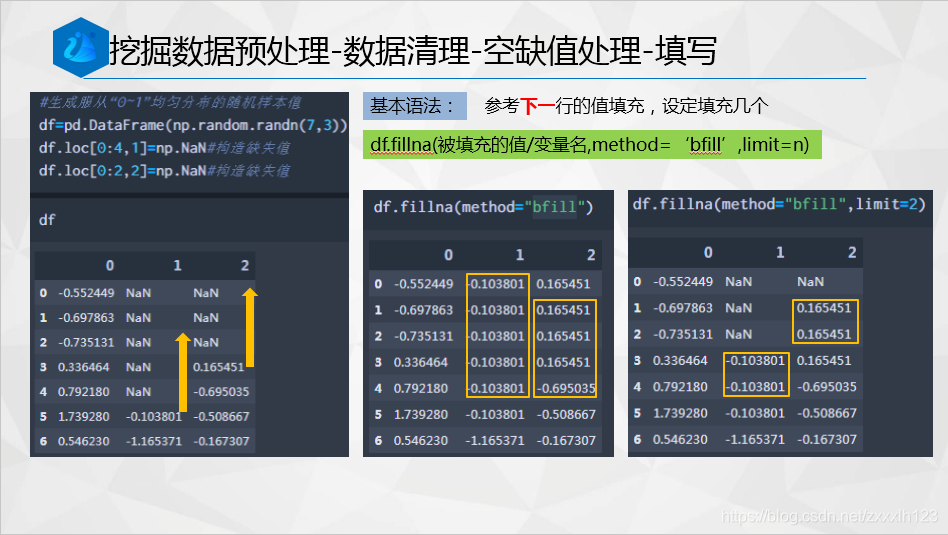
Task: Click 0.336464 in the middle bfill table
Action: click(x=421, y=363)
